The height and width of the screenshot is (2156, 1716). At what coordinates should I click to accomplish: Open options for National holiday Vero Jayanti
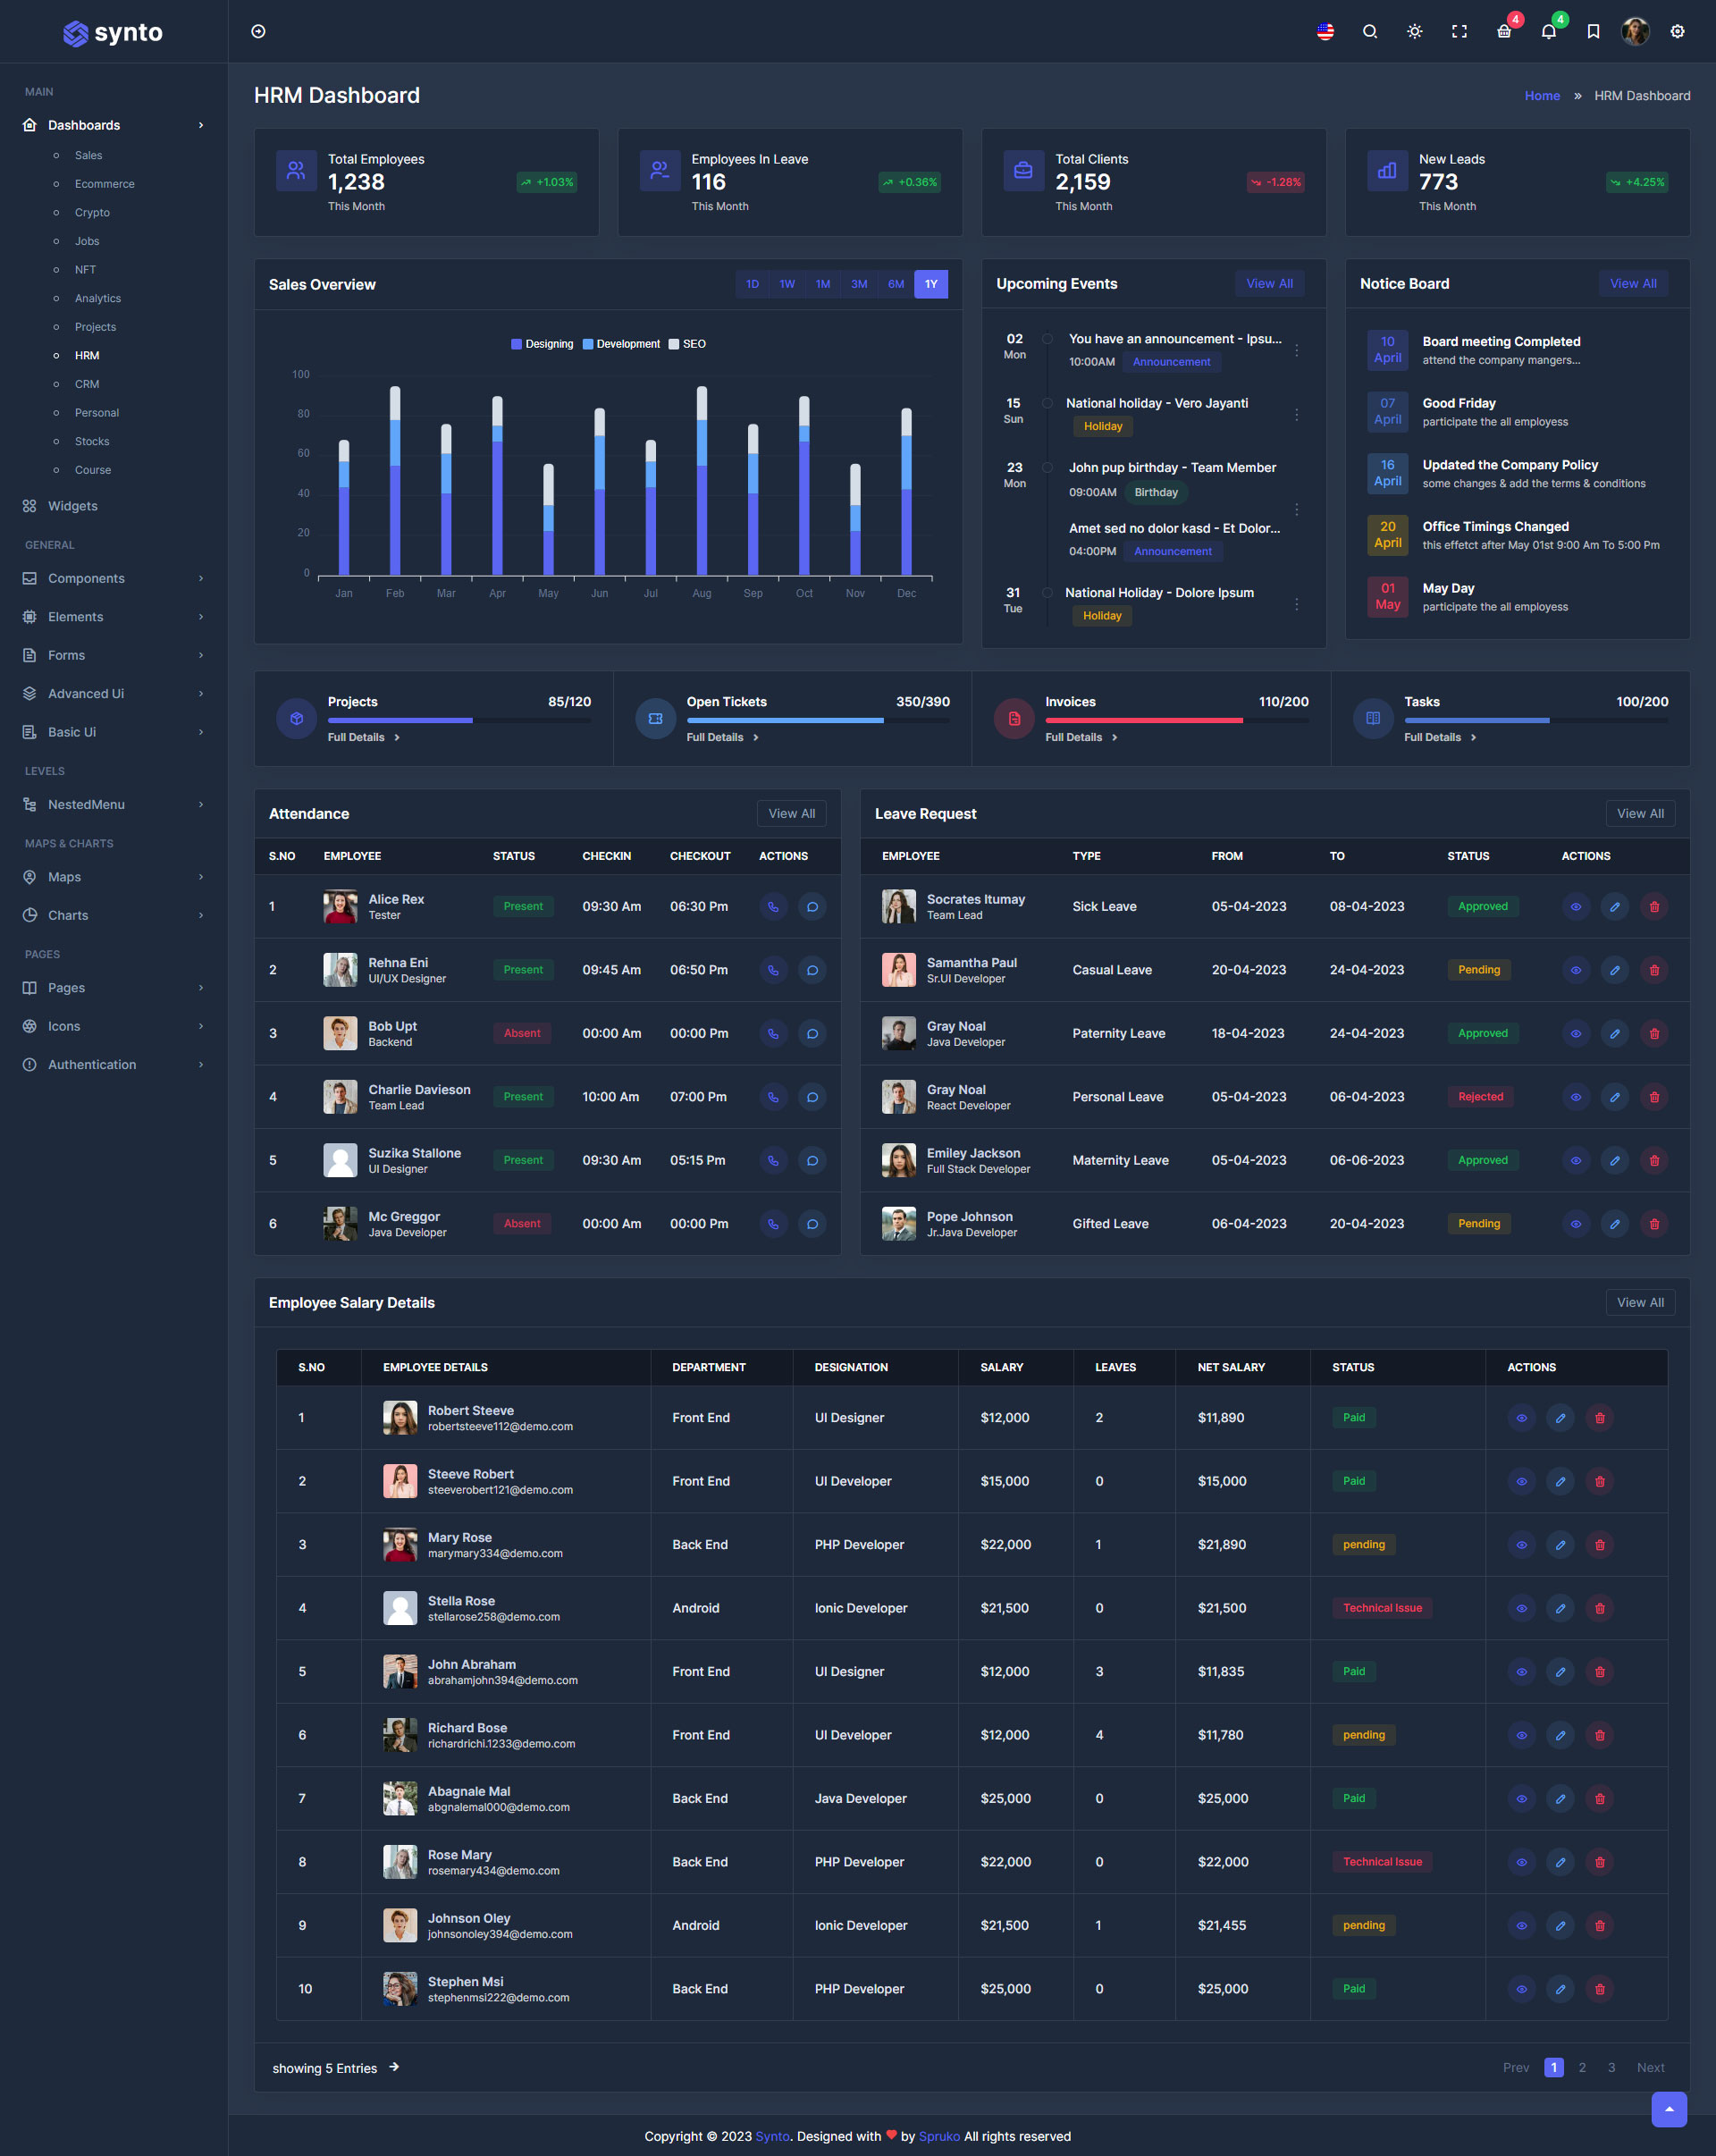(x=1297, y=414)
